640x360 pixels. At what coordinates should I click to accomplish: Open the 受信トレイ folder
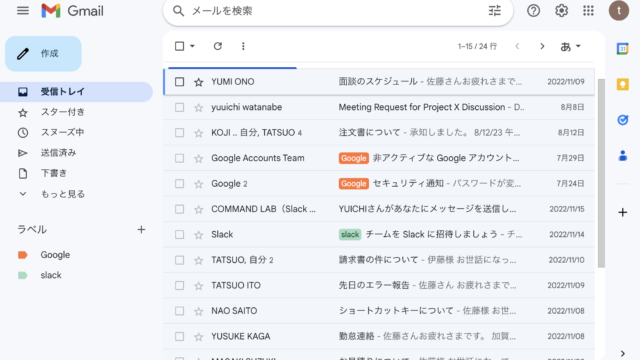pos(77,92)
